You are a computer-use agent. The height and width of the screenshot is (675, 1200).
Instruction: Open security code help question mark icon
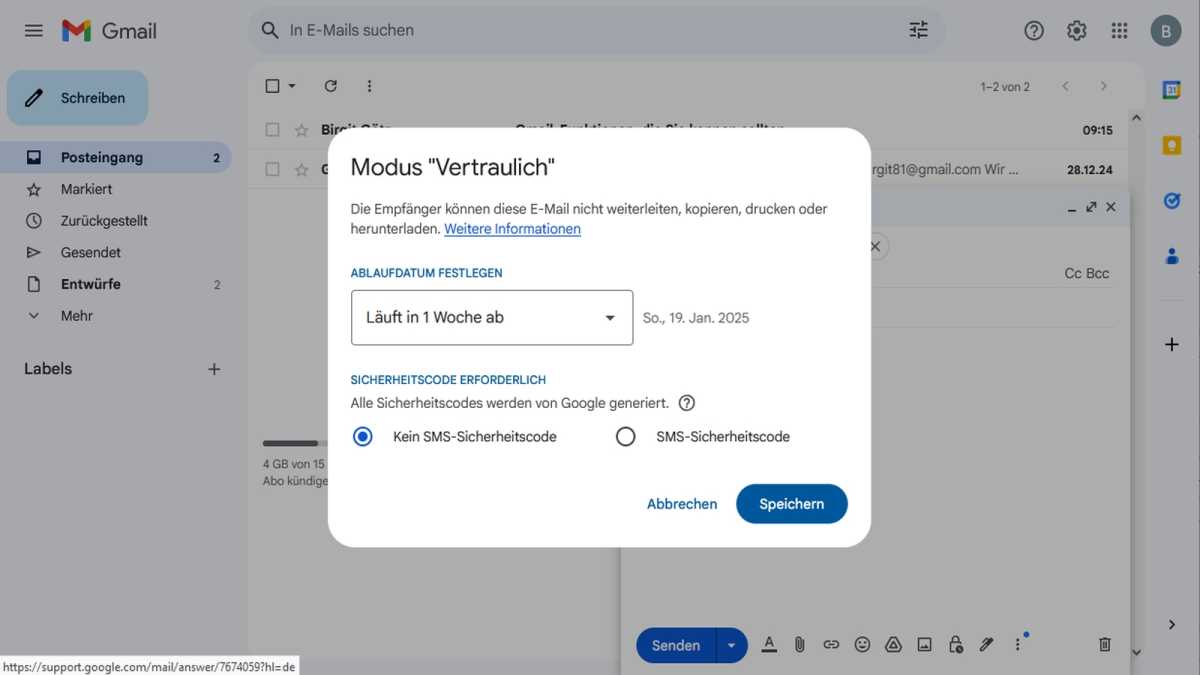click(686, 403)
